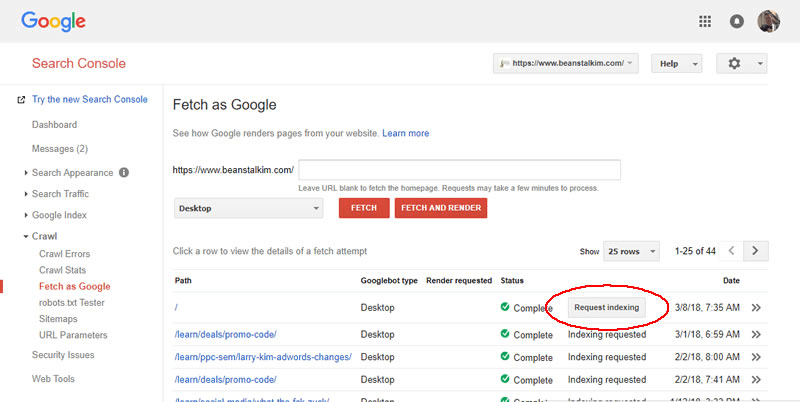Select Crawl Errors in sidebar
800x402 pixels.
(64, 254)
